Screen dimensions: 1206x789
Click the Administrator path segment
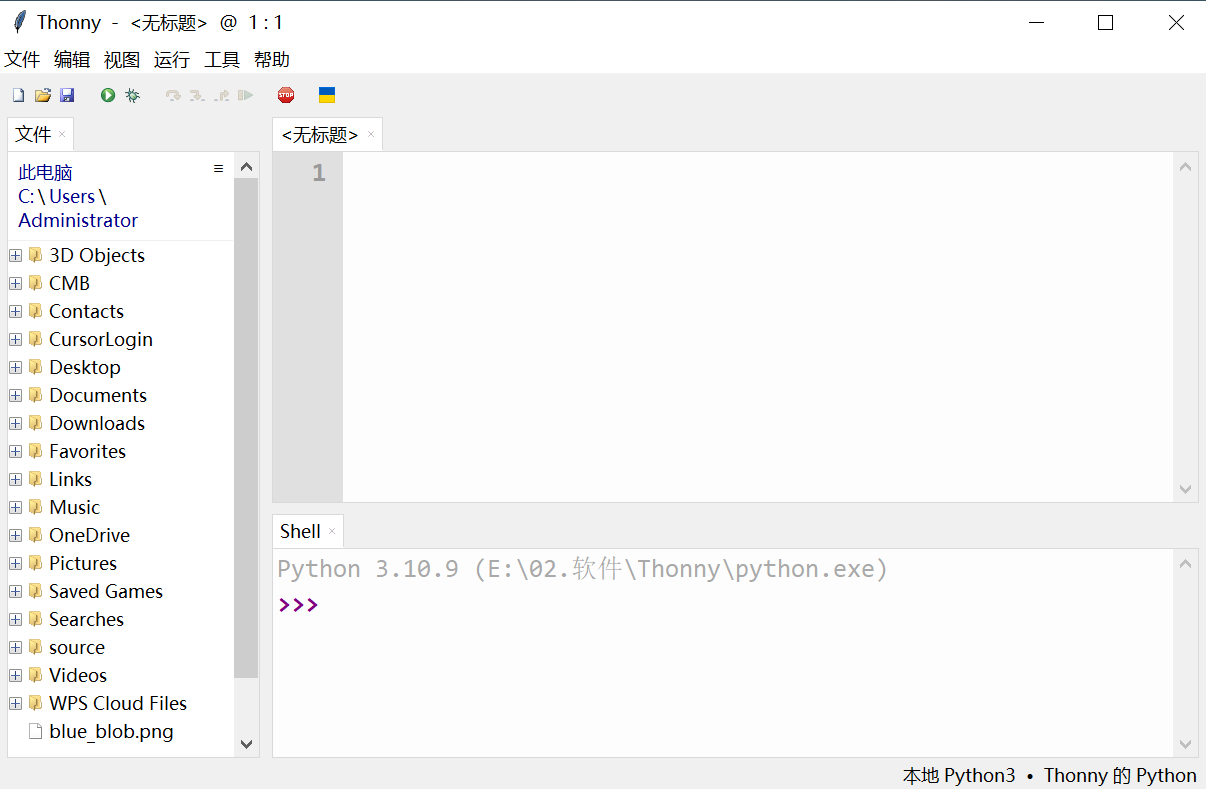[78, 220]
